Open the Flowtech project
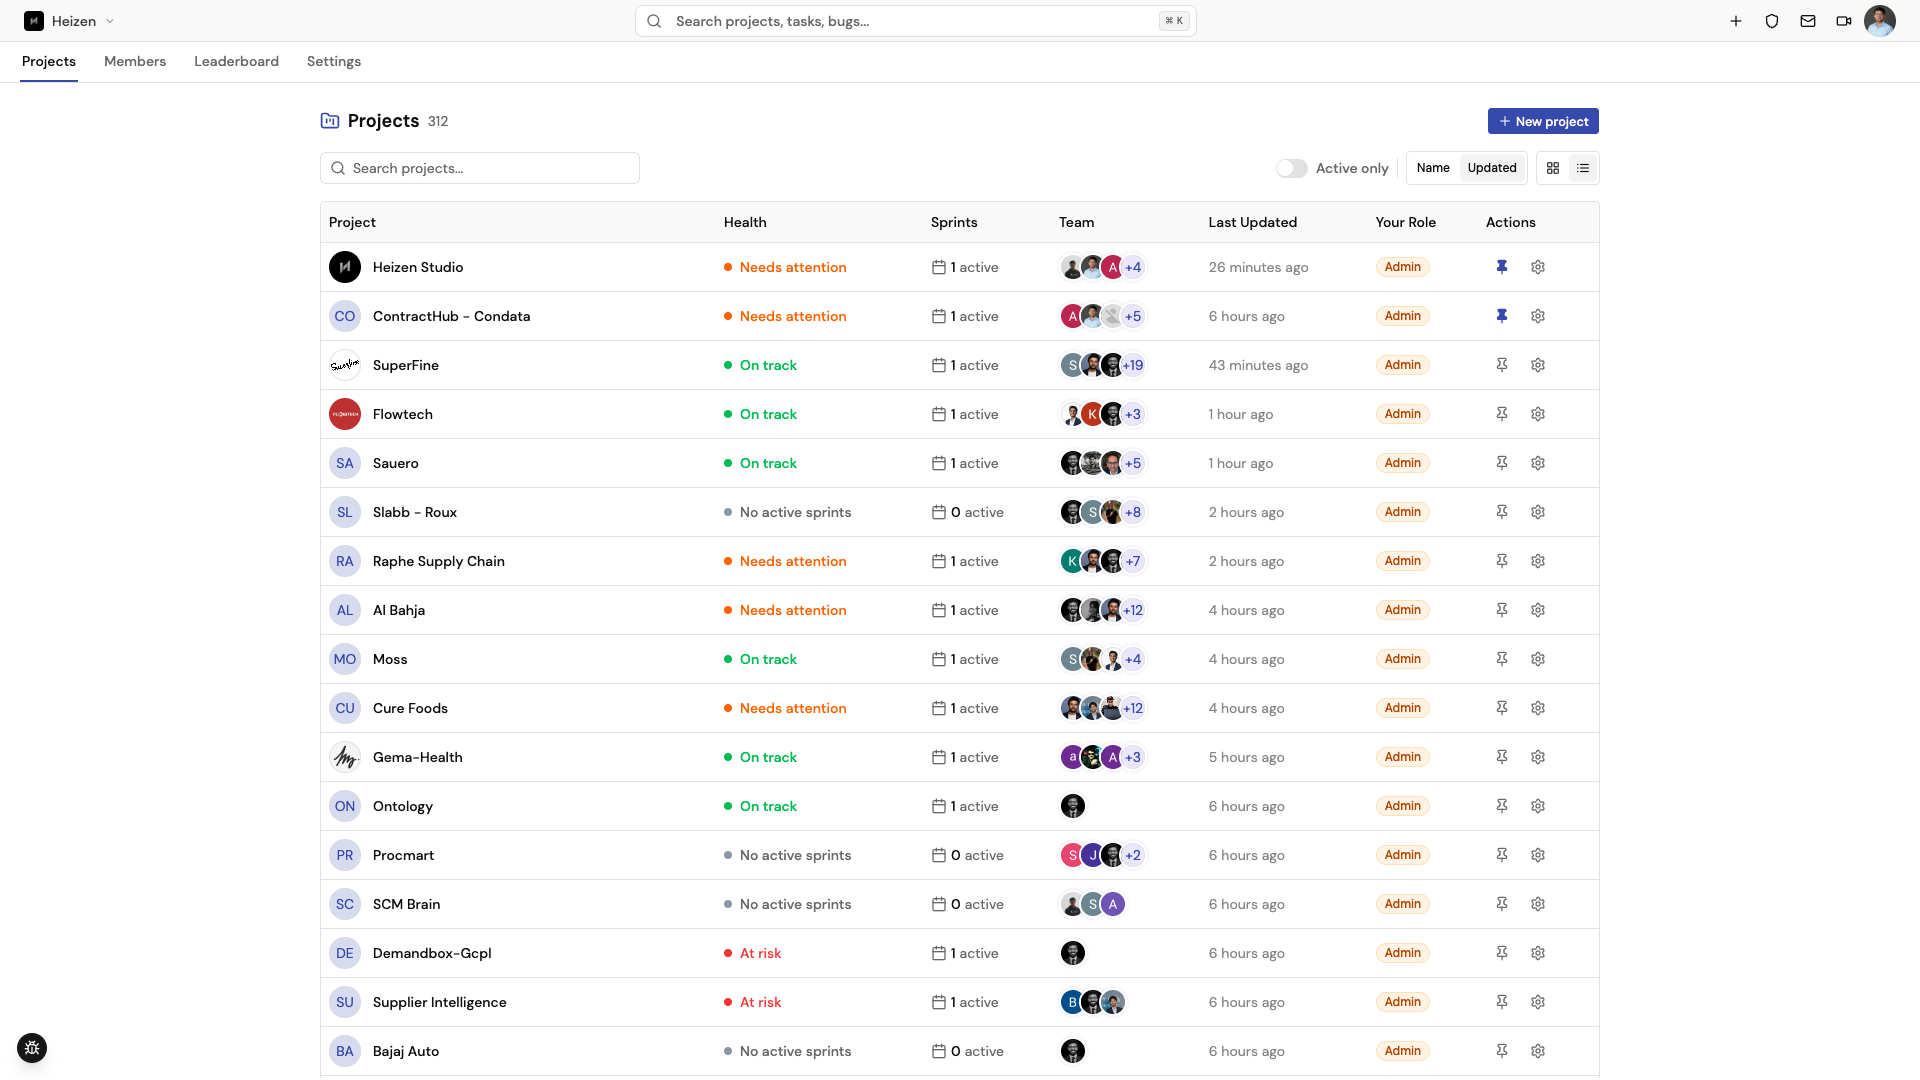This screenshot has height=1080, width=1920. [x=403, y=414]
